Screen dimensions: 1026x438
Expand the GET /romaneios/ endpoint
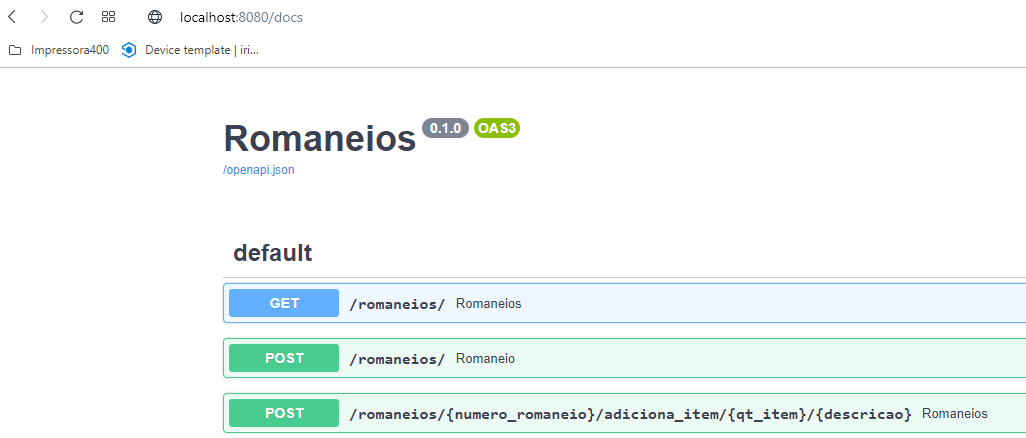point(624,303)
